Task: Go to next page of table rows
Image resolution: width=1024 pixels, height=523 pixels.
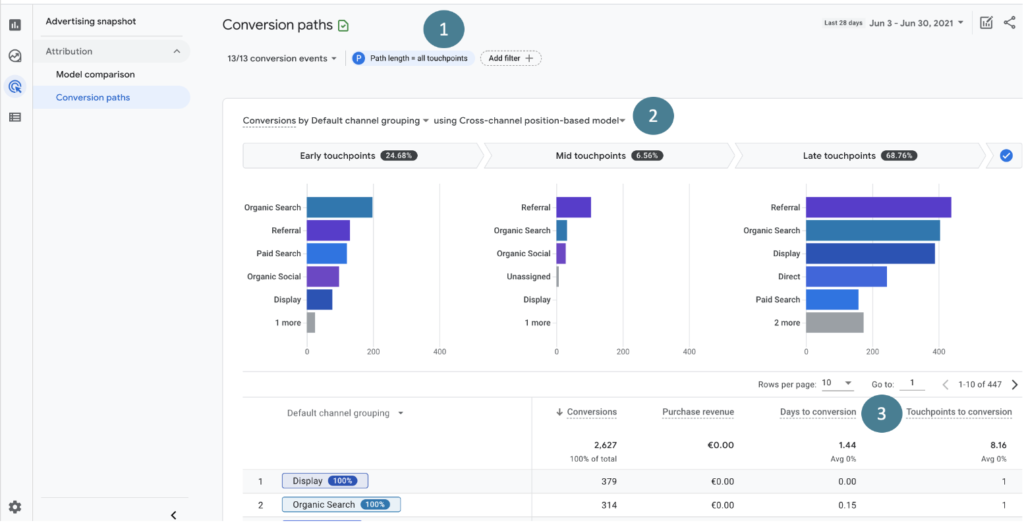Action: (1014, 385)
